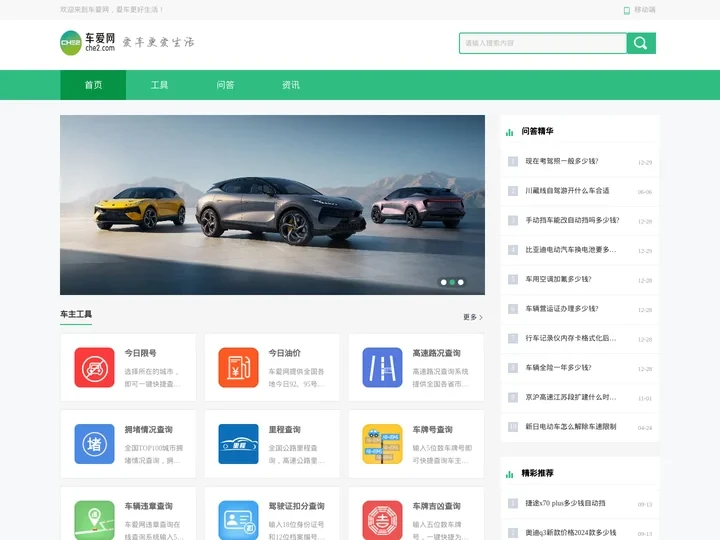Open article 捷途x70 plus多少钱自动挡
Screen dimensions: 720x540
tap(565, 503)
